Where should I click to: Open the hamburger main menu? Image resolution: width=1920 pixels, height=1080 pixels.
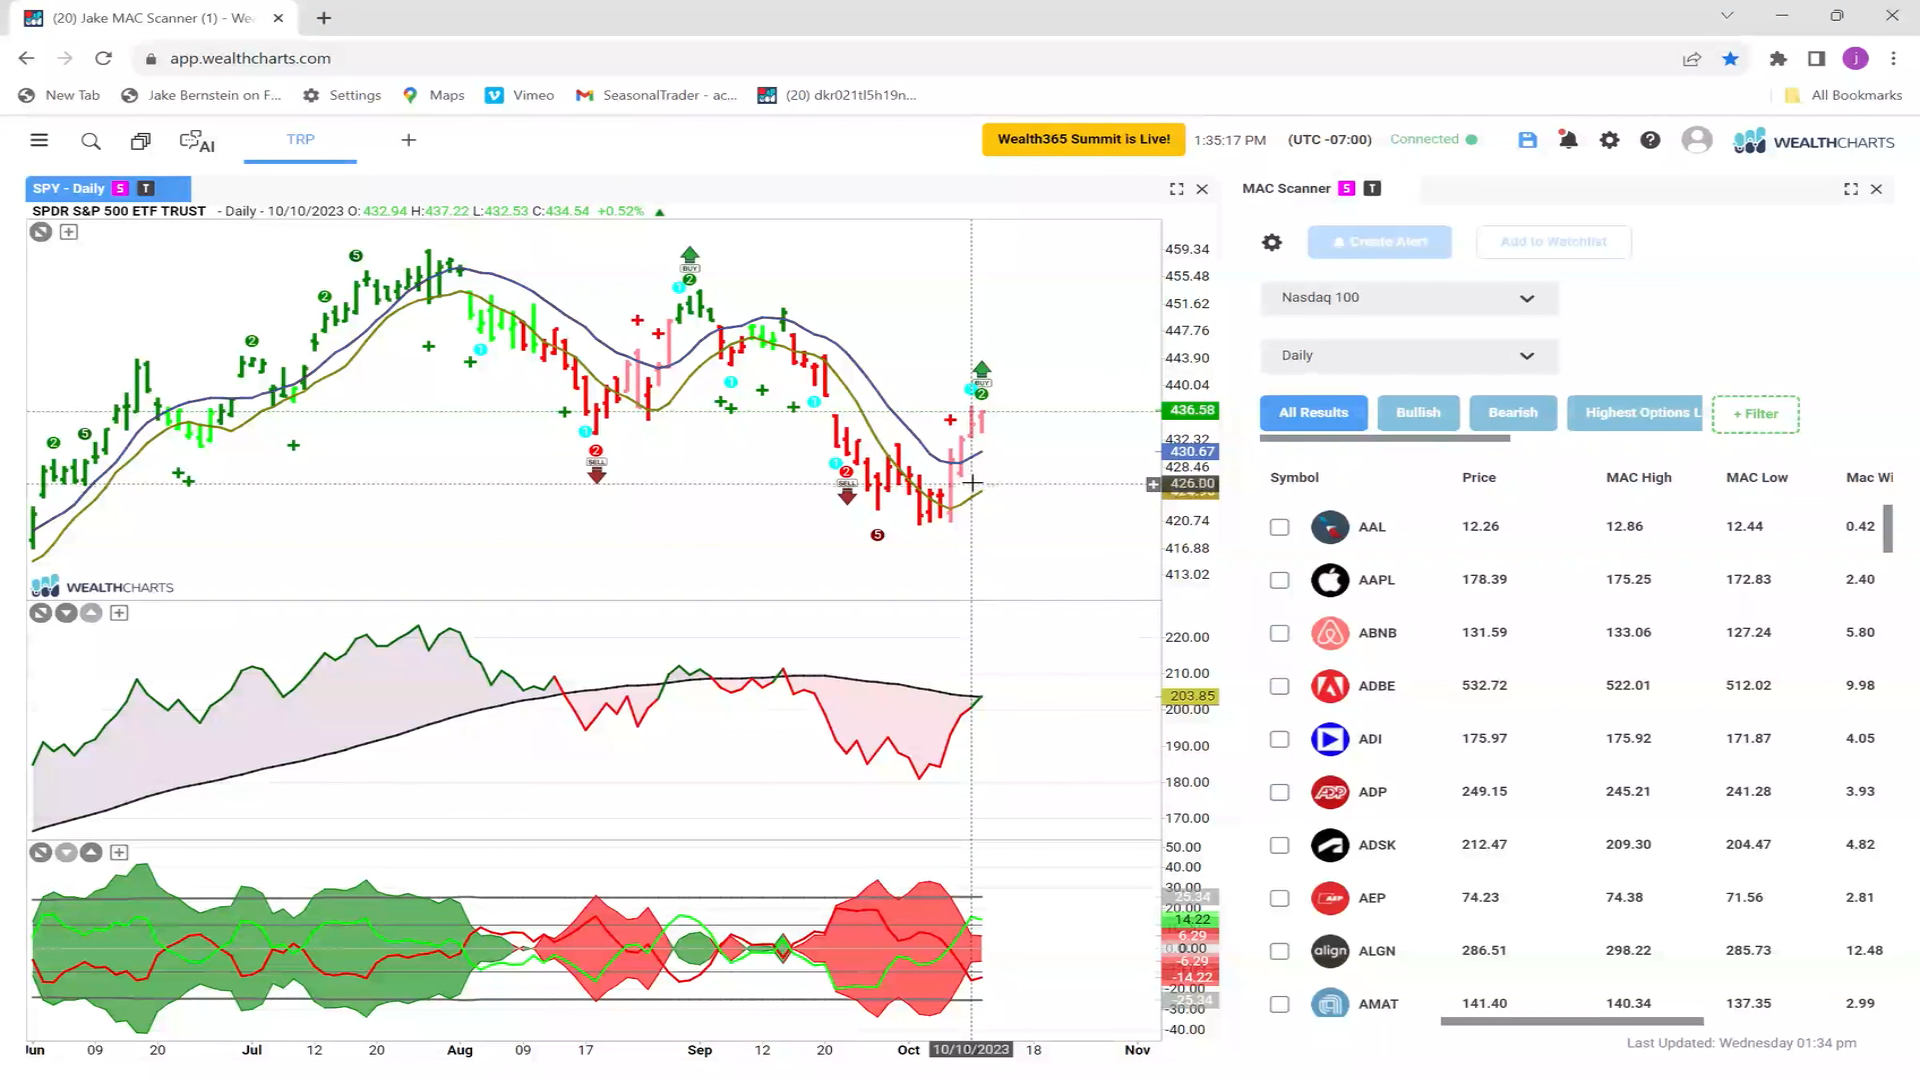pos(39,141)
